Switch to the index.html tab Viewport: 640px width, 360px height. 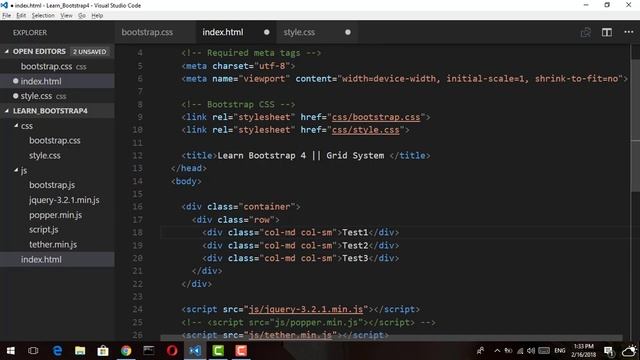tap(223, 32)
